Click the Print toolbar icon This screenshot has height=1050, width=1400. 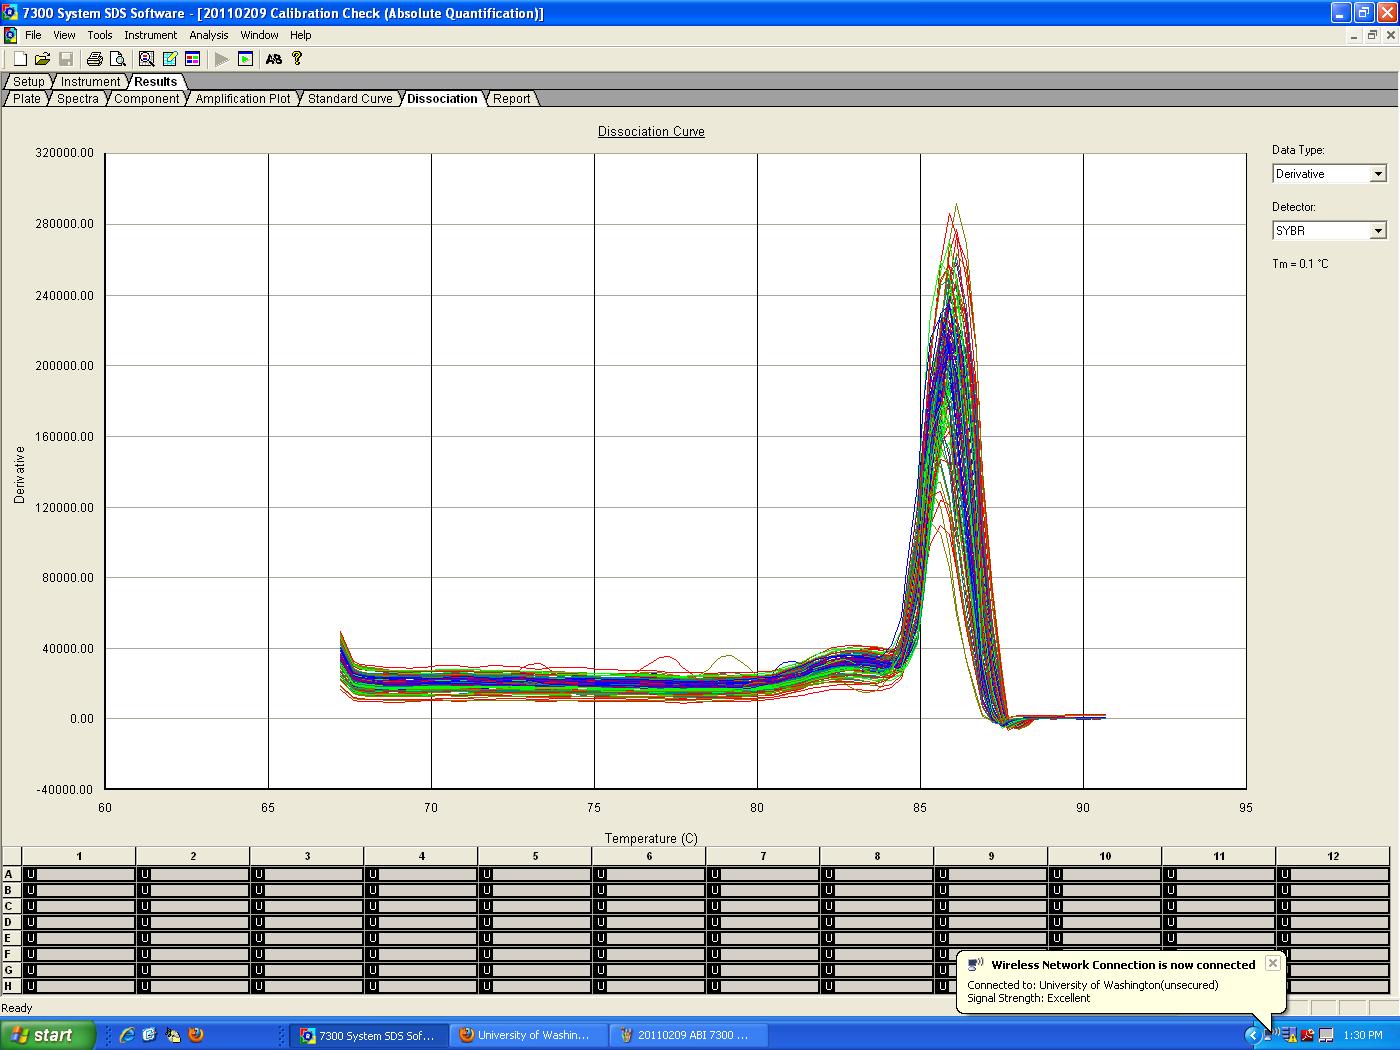(x=95, y=59)
